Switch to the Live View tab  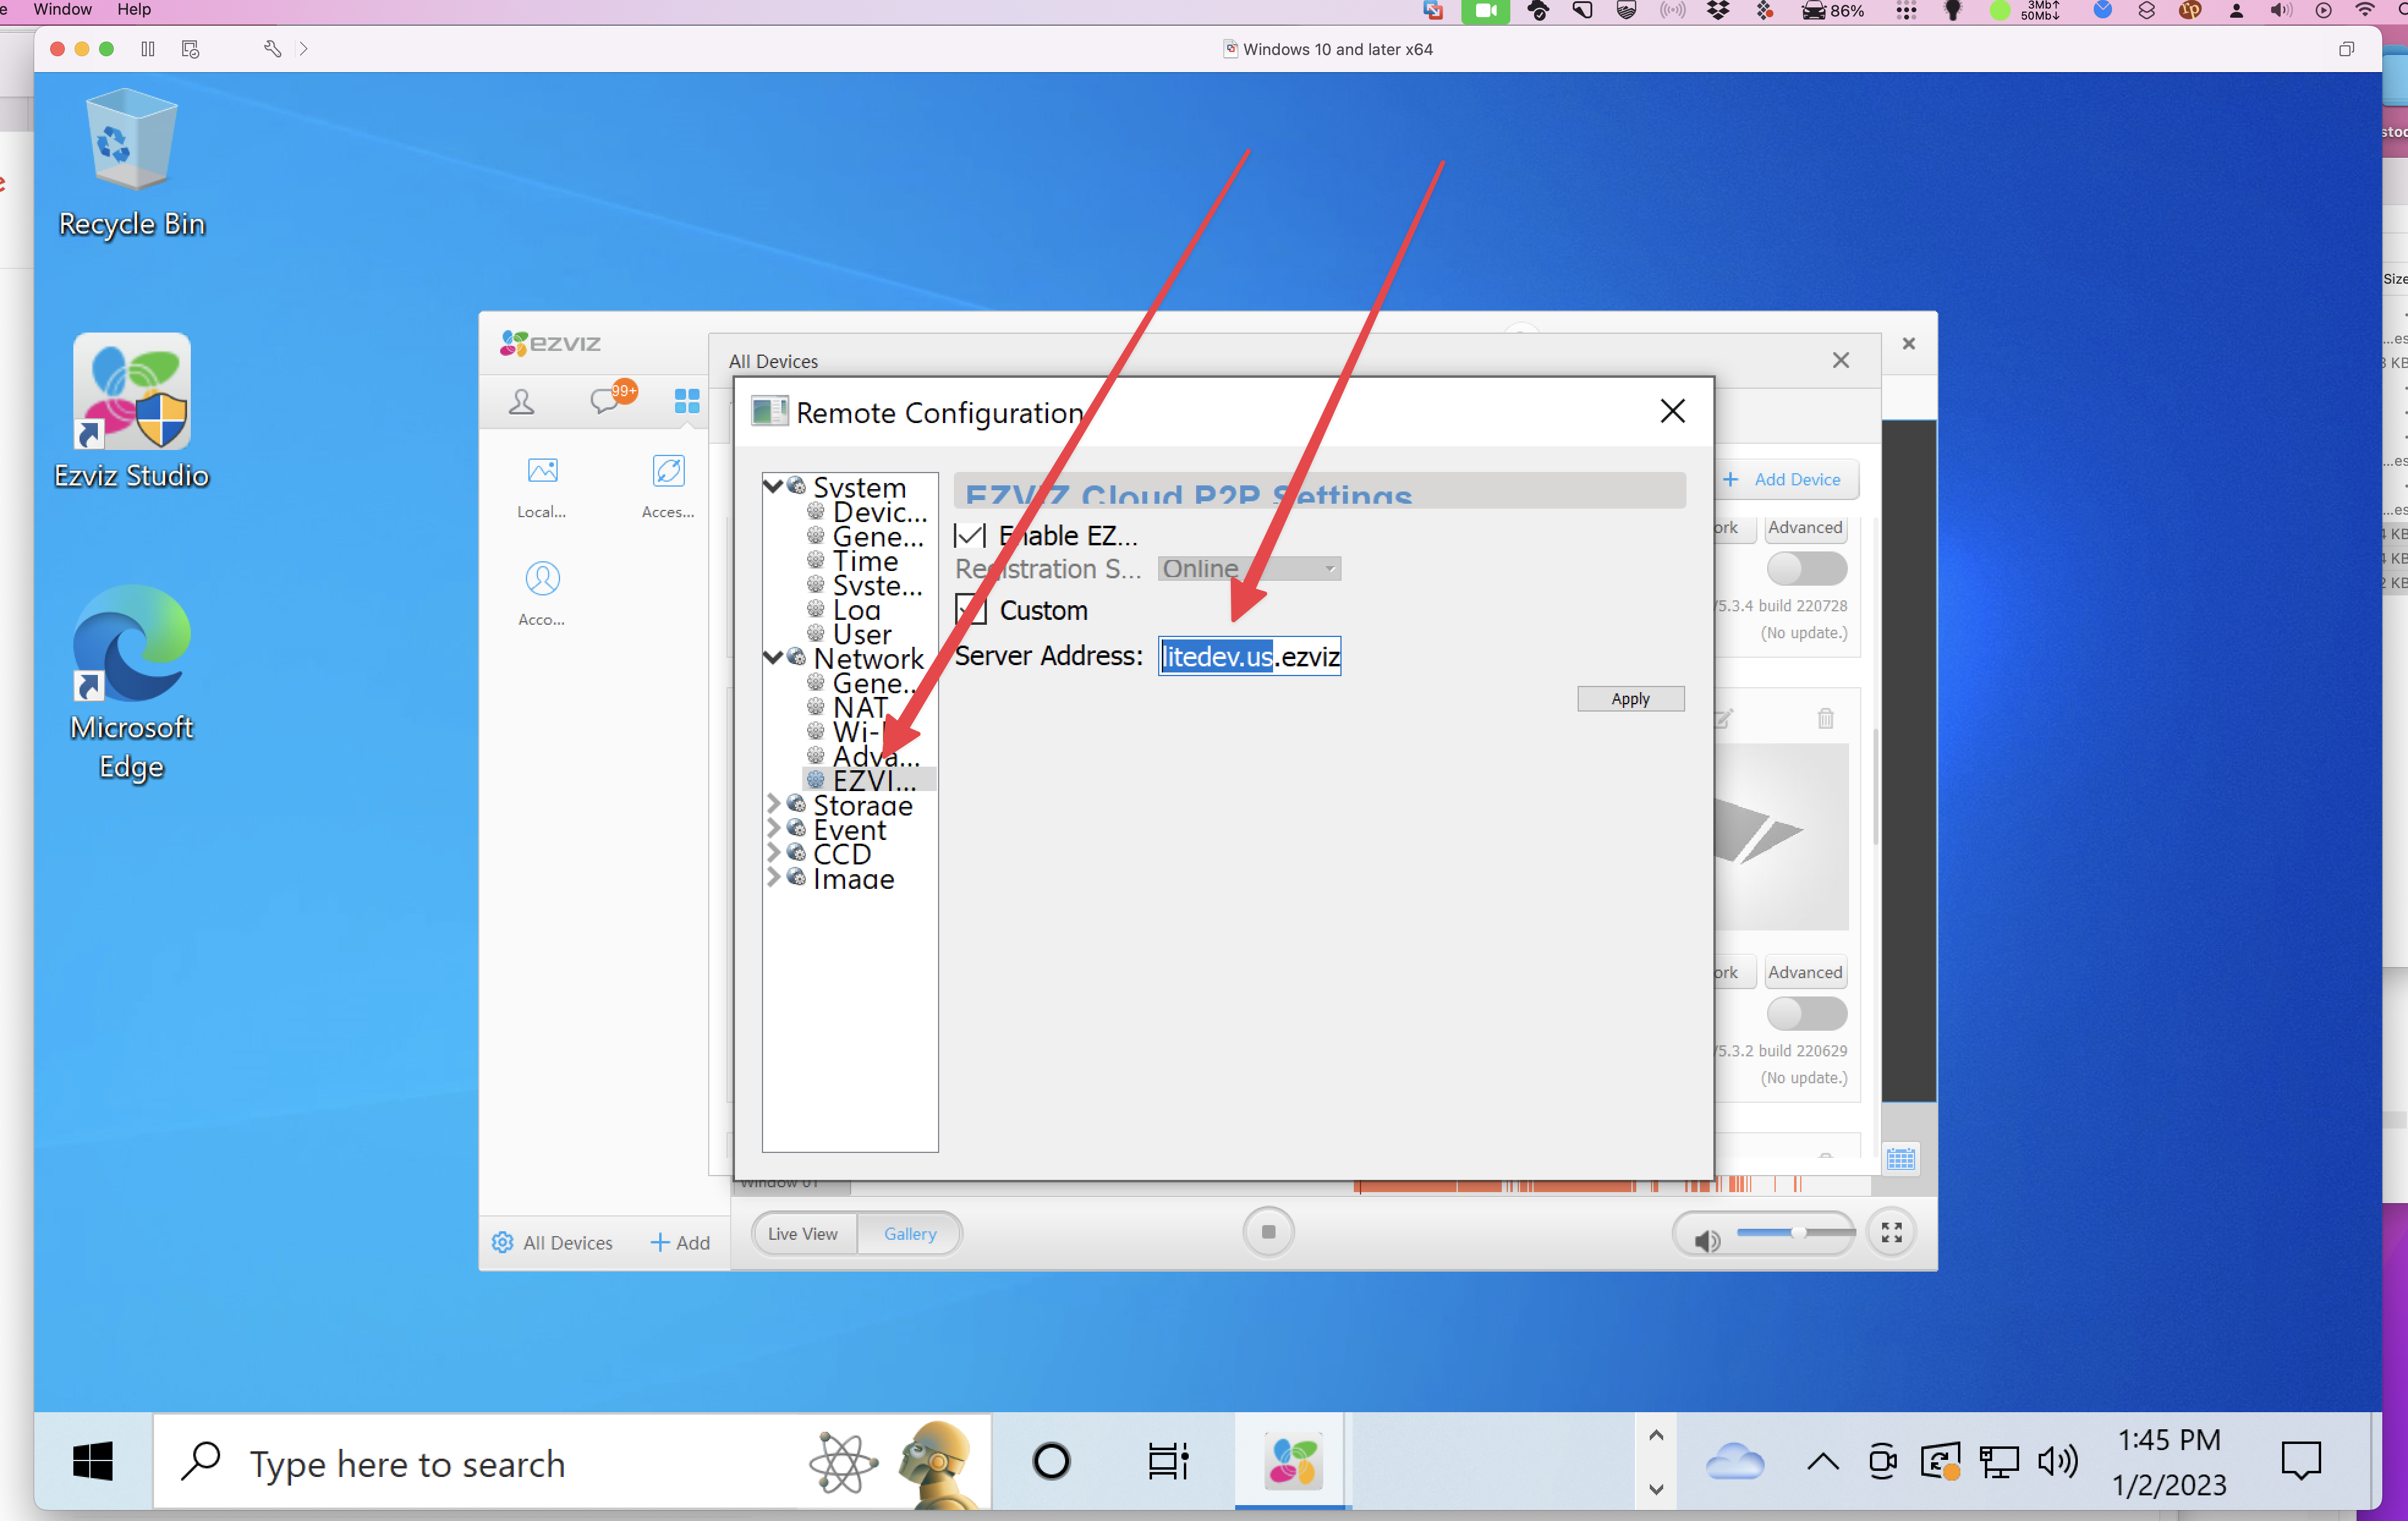[802, 1233]
